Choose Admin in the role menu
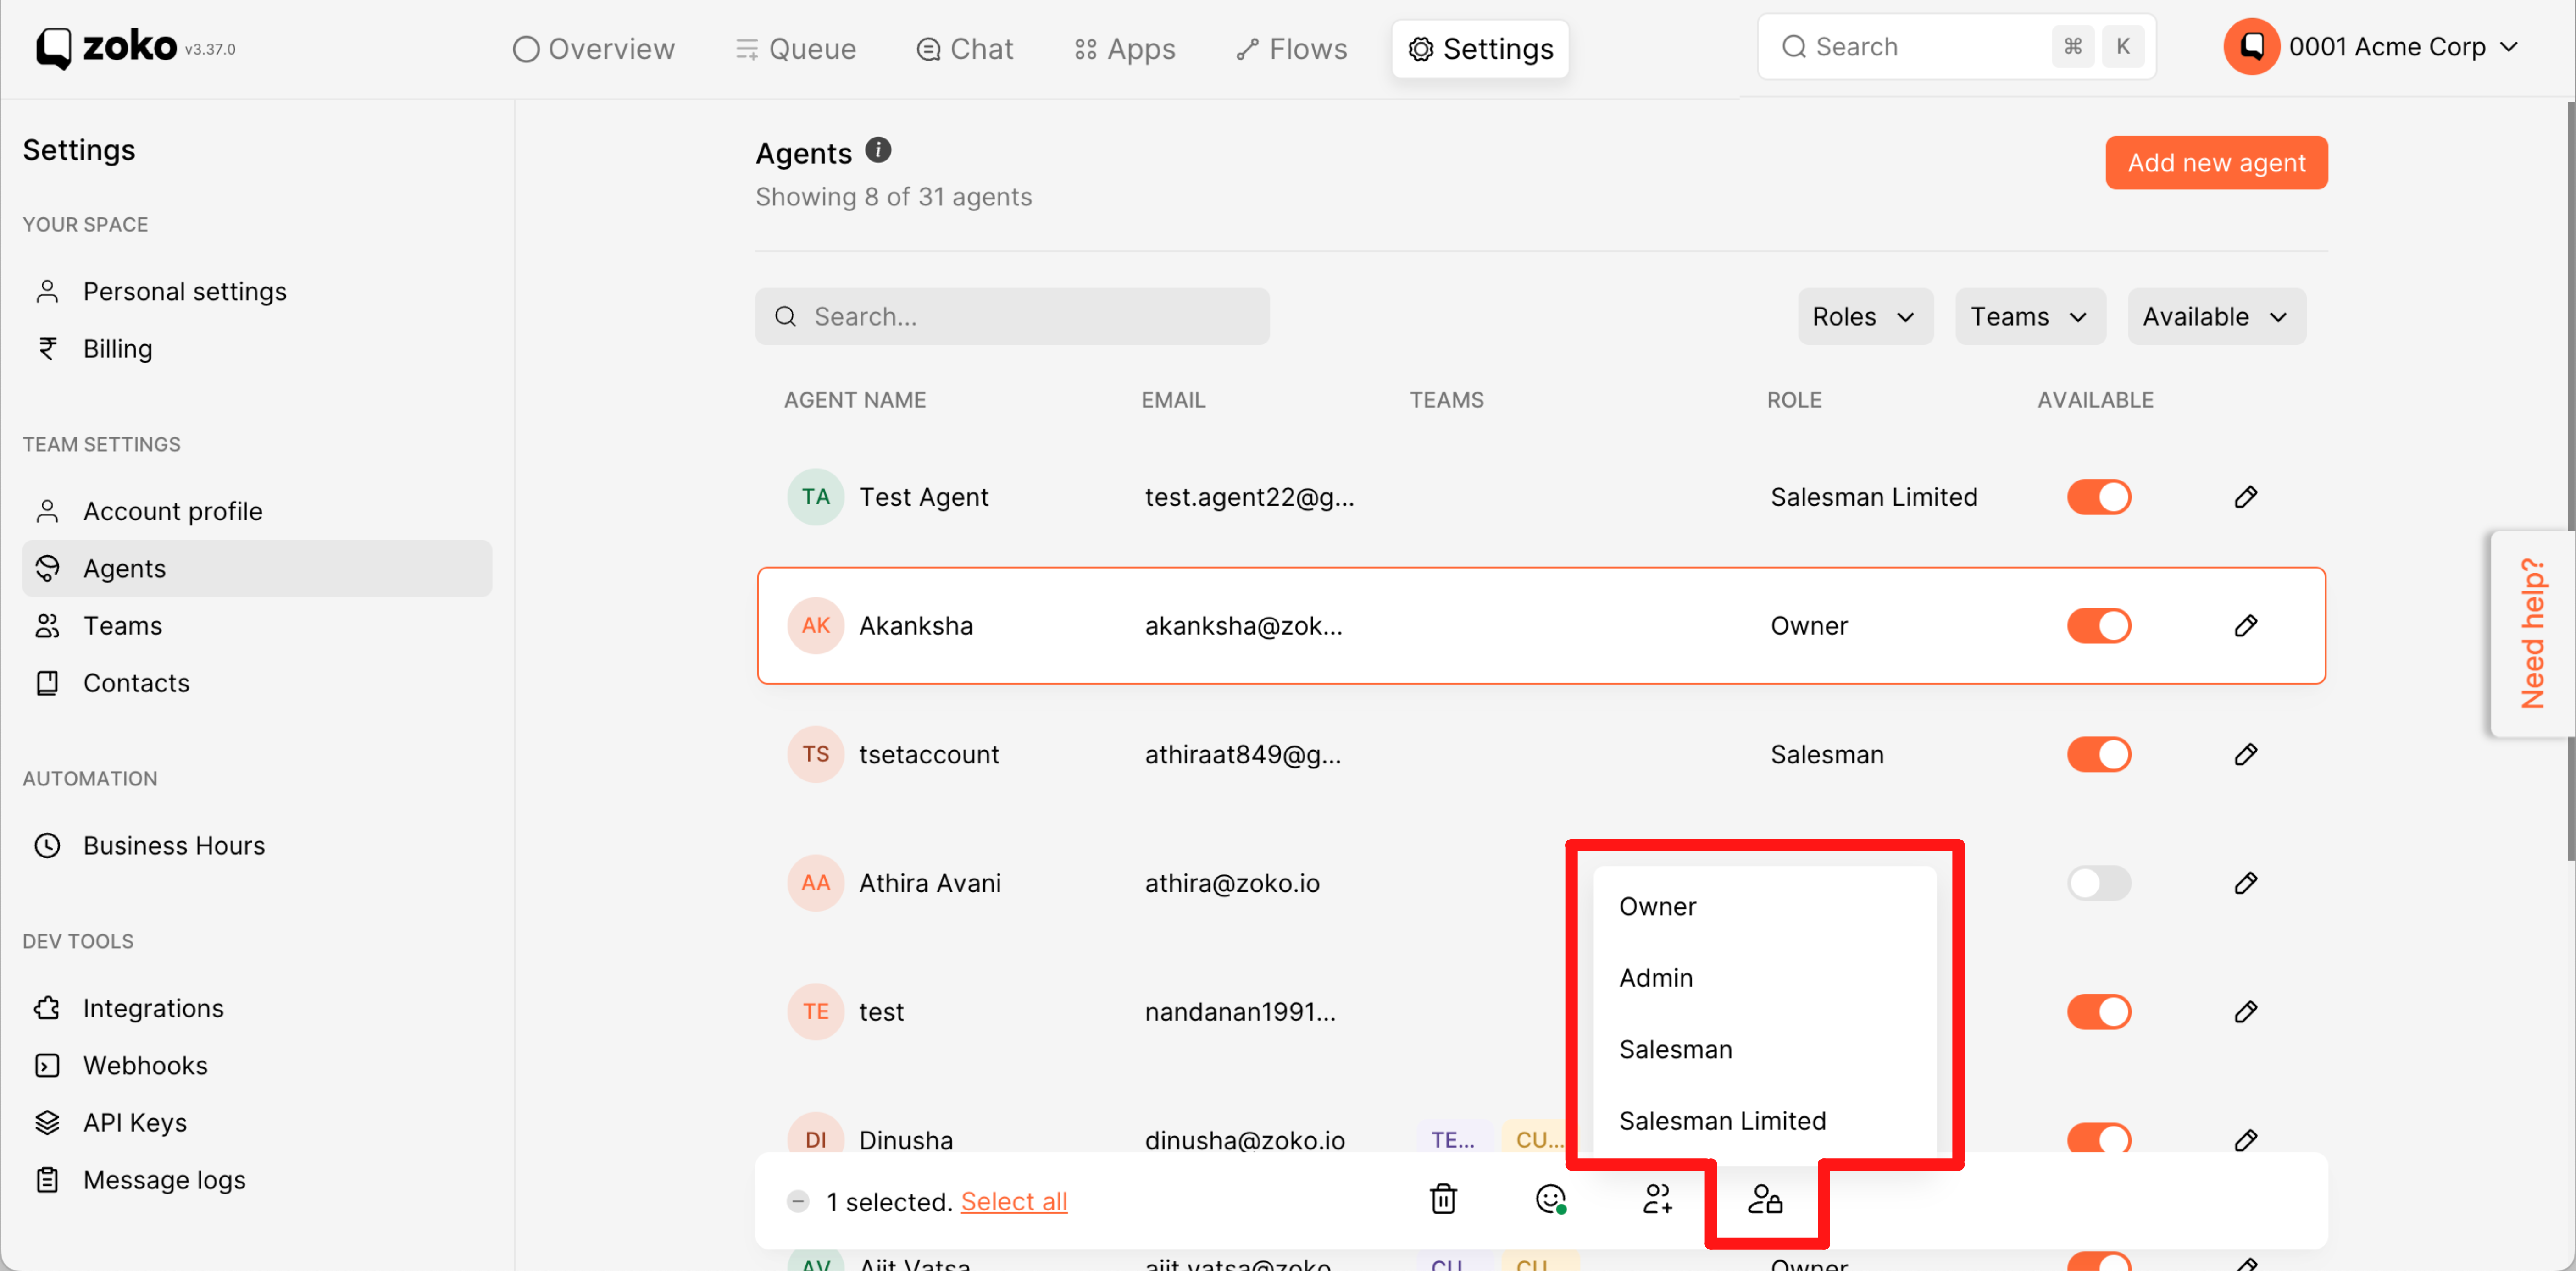Viewport: 2576px width, 1271px height. (1764, 978)
